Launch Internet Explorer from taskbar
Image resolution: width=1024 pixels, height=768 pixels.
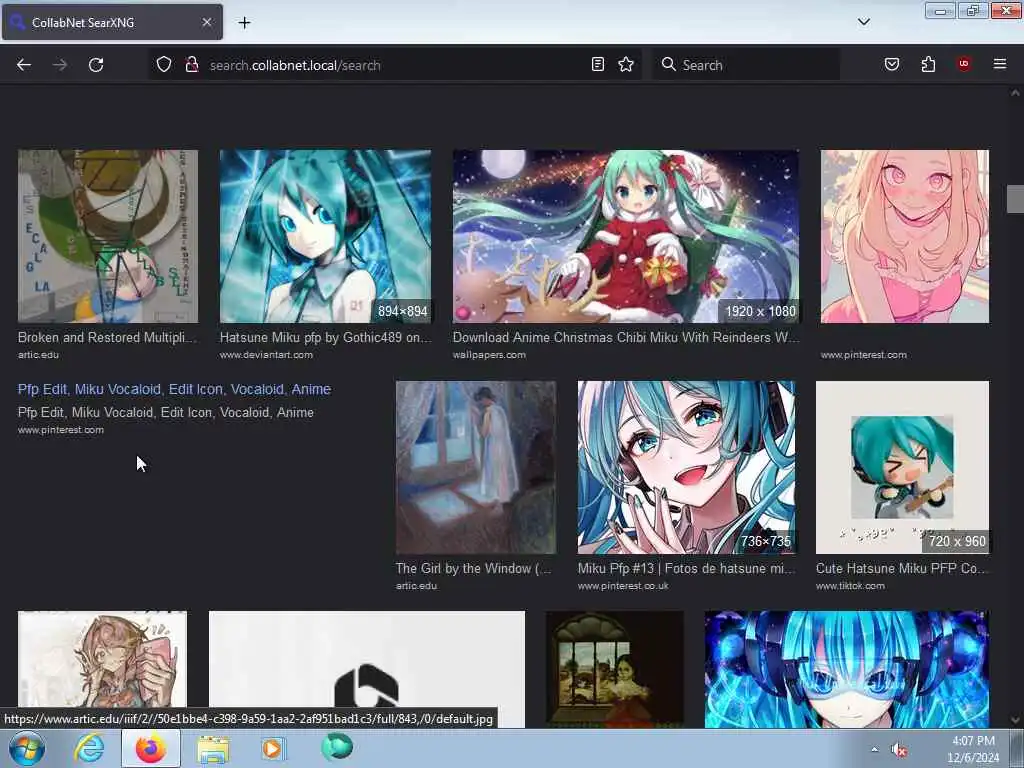(x=89, y=748)
